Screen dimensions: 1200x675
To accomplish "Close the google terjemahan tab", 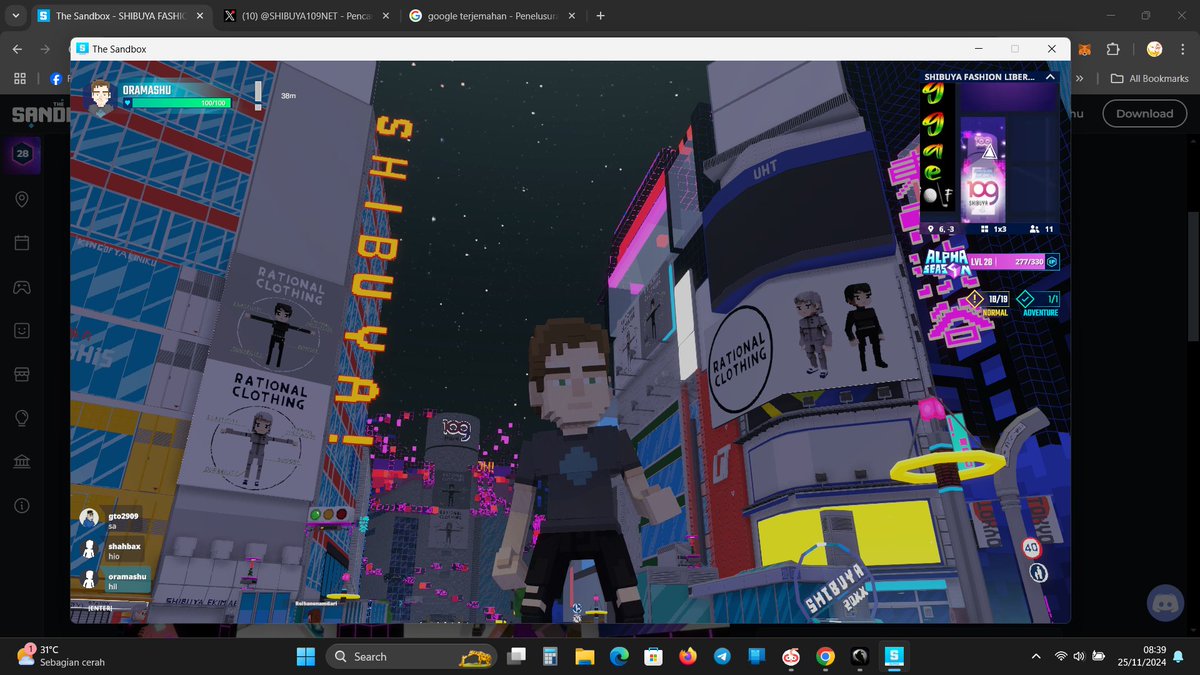I will pyautogui.click(x=572, y=16).
